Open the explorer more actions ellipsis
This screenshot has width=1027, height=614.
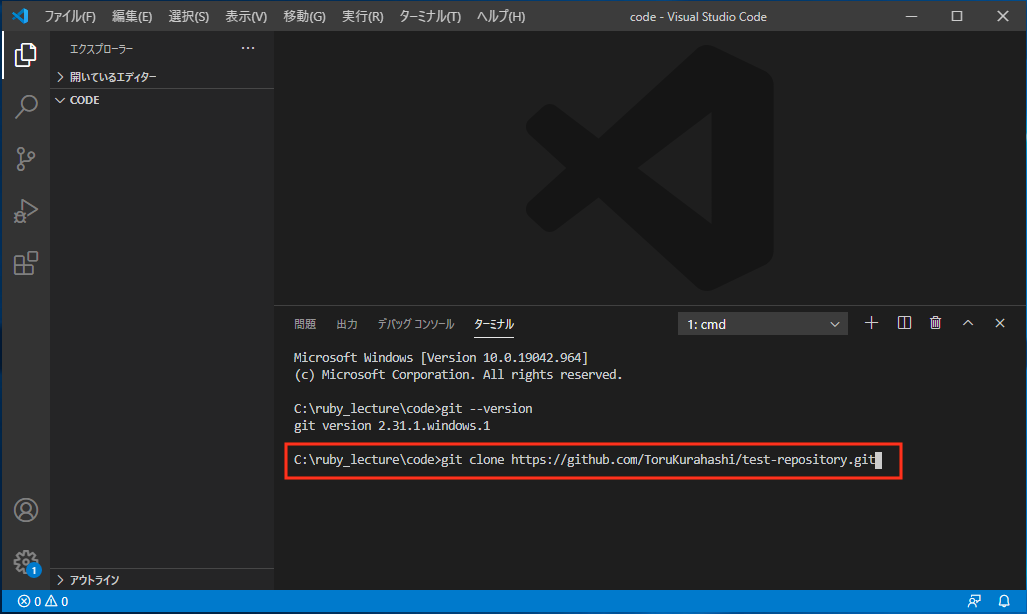point(248,48)
